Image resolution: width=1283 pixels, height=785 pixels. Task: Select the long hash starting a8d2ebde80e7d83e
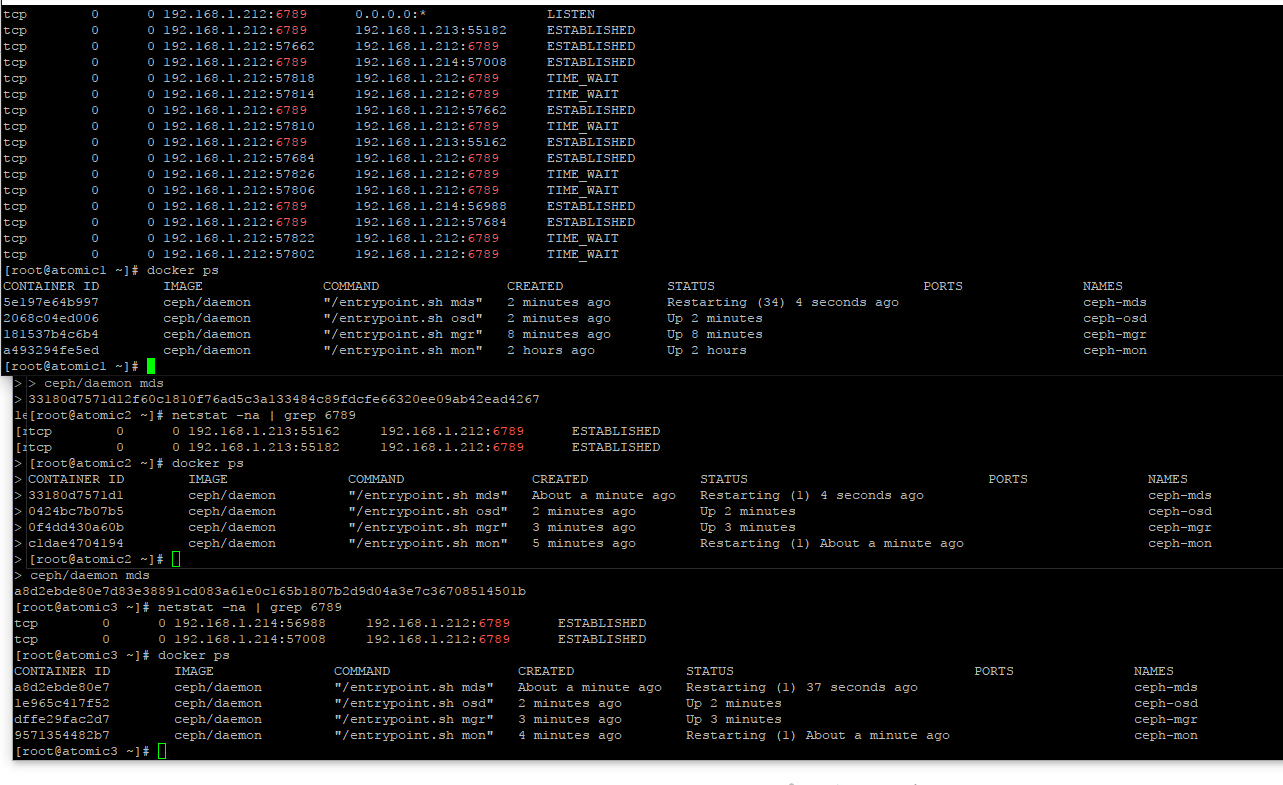270,591
